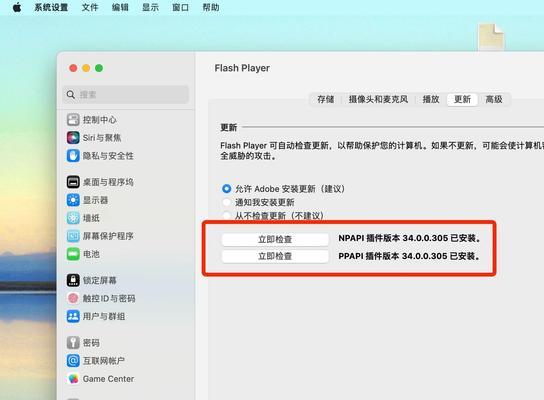Select 允许 Adobe 安装更新 radio option
The height and width of the screenshot is (400, 544).
[x=226, y=189]
